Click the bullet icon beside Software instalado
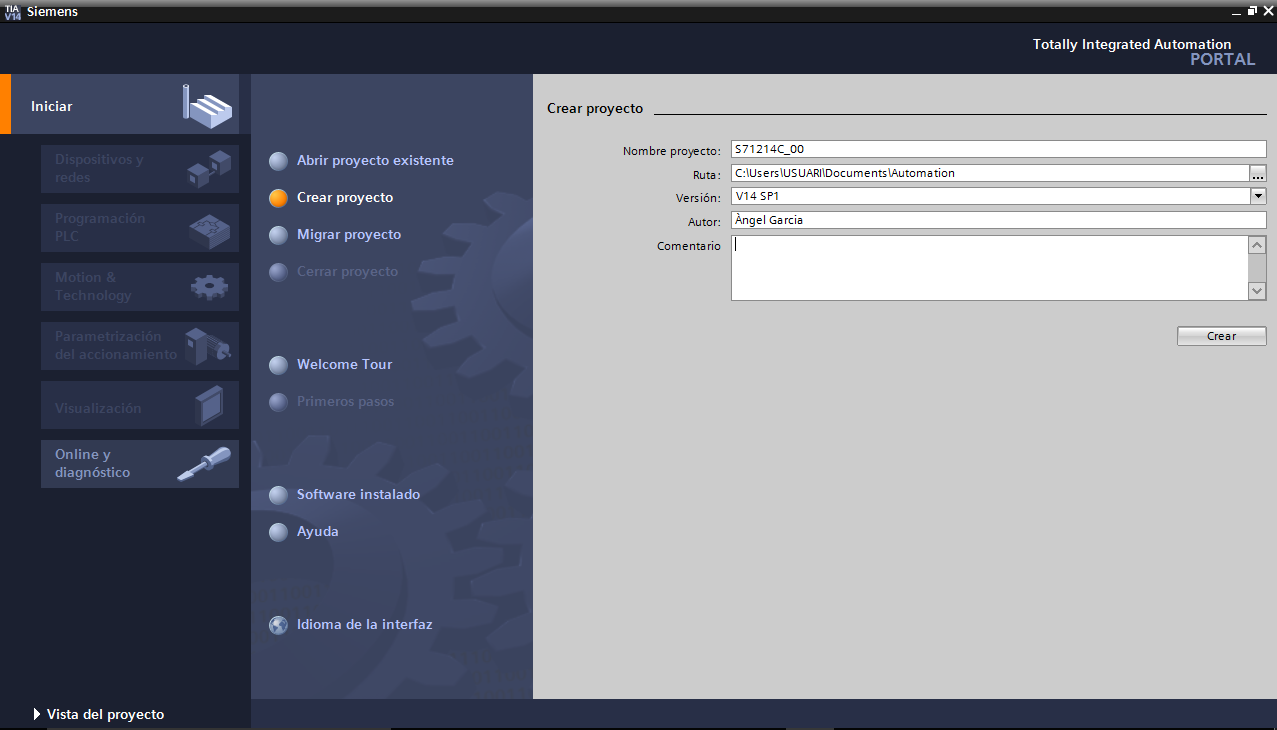 tap(278, 495)
